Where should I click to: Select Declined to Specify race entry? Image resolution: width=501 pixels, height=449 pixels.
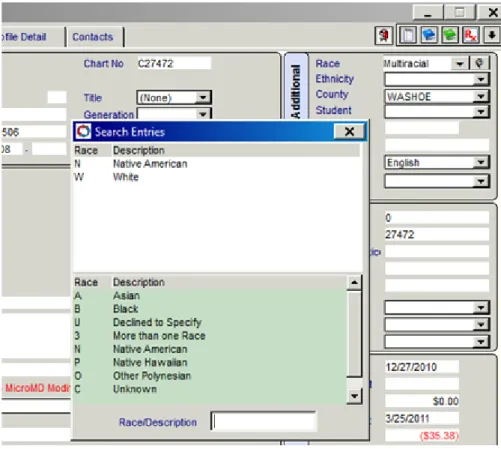click(210, 322)
